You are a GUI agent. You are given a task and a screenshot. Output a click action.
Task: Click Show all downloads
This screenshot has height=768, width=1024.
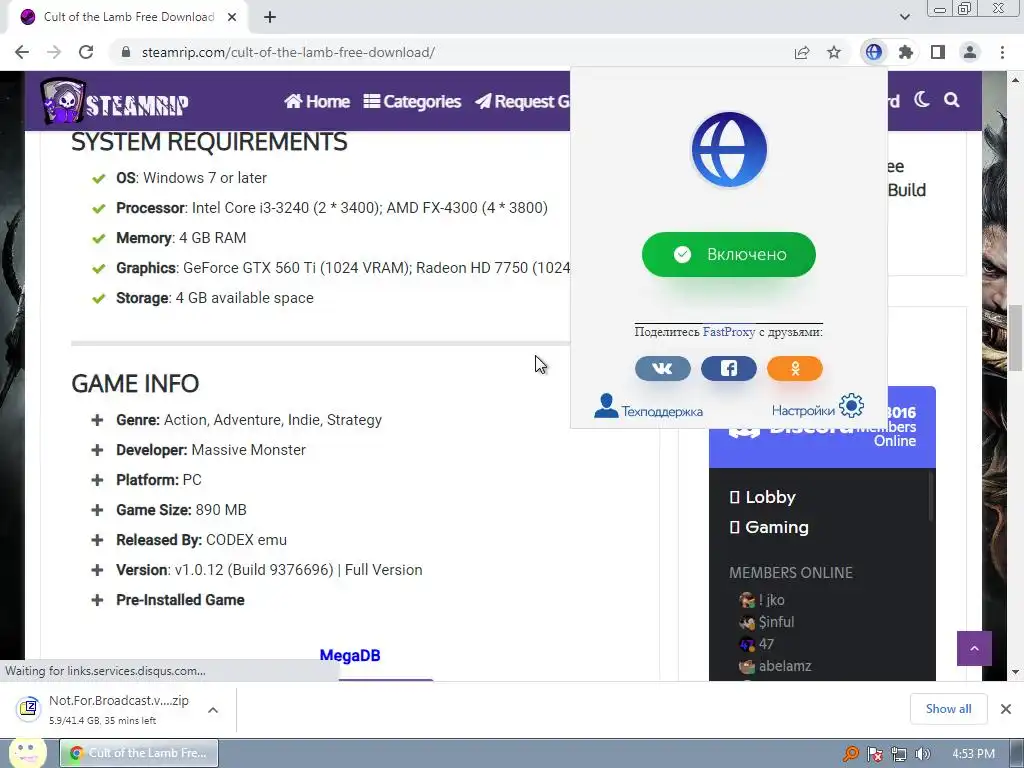[x=948, y=709]
